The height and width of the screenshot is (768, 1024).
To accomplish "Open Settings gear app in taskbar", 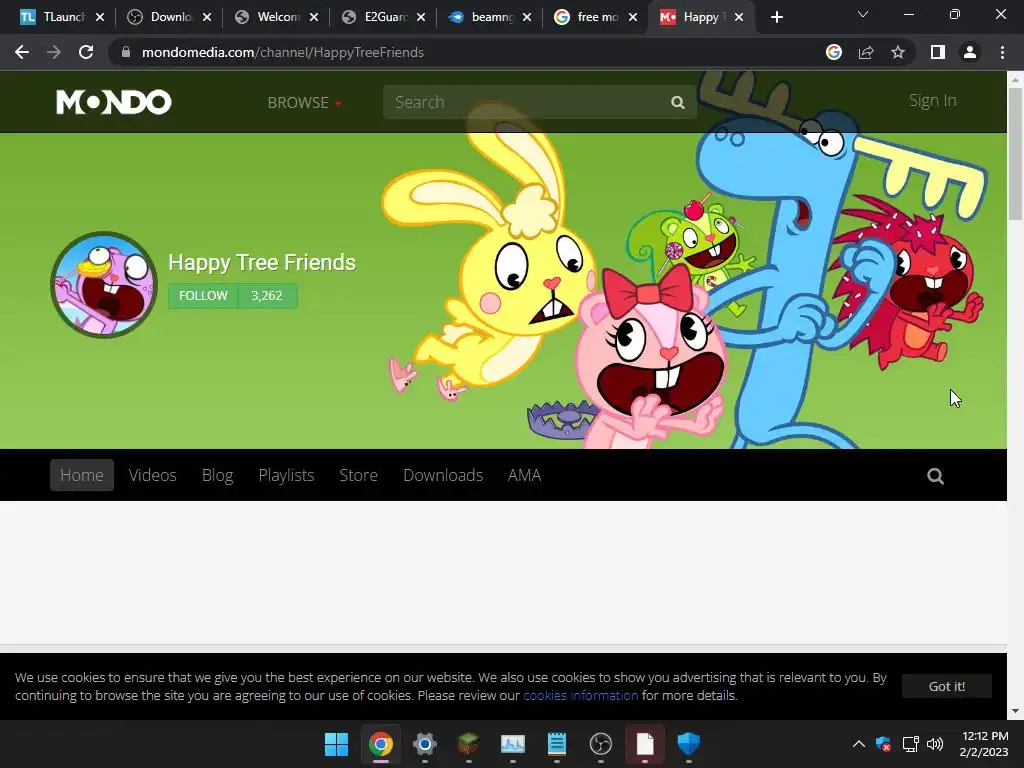I will pyautogui.click(x=424, y=744).
